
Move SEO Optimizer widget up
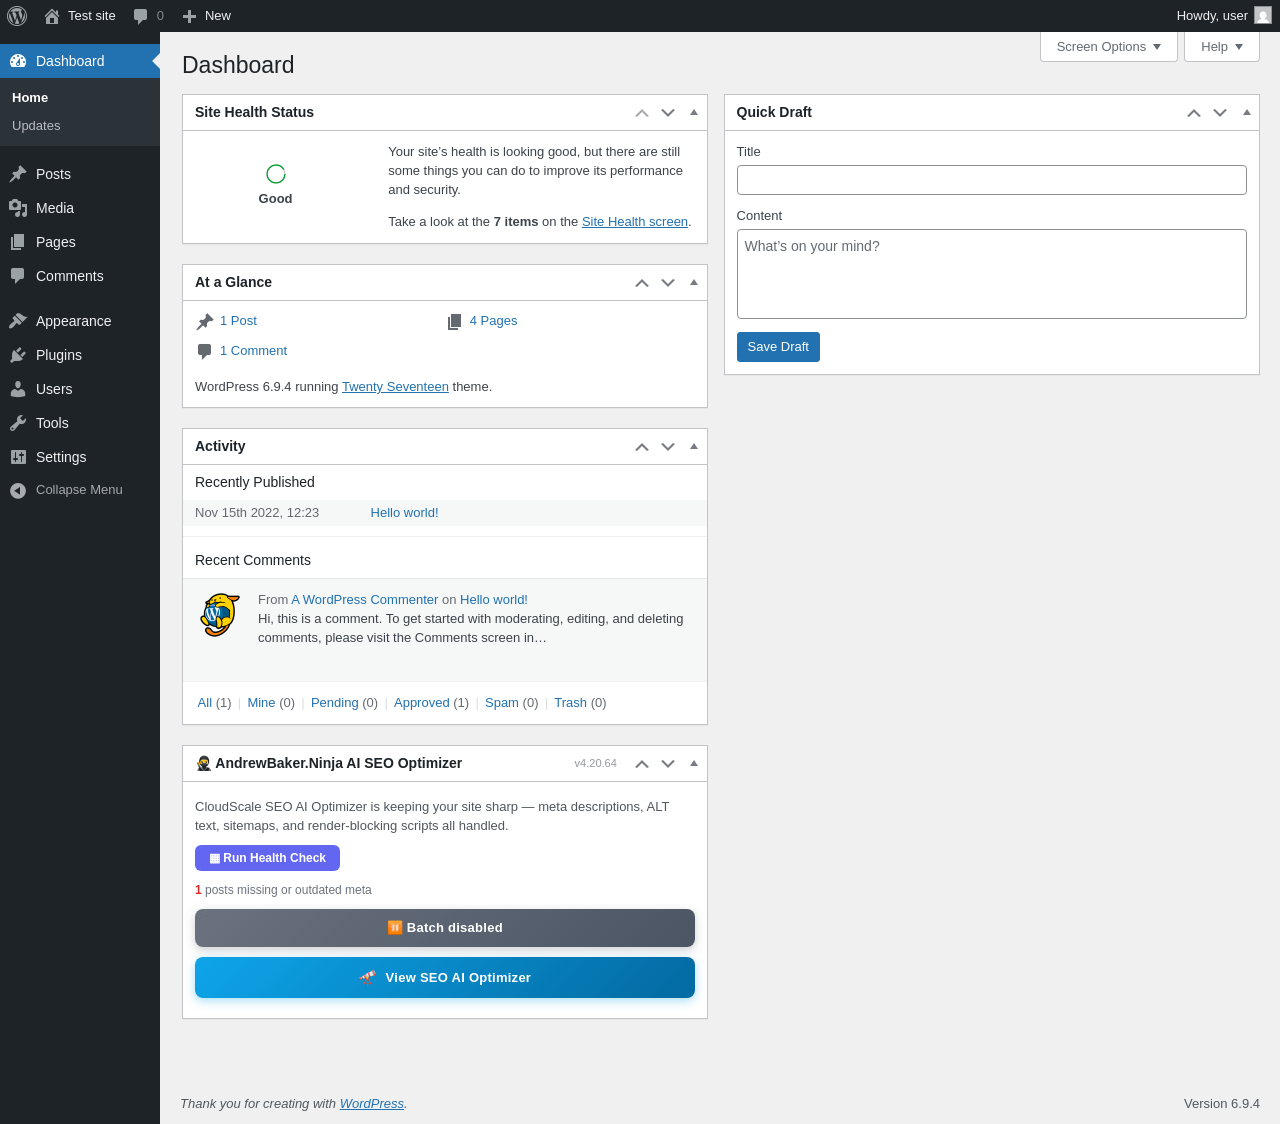[642, 764]
